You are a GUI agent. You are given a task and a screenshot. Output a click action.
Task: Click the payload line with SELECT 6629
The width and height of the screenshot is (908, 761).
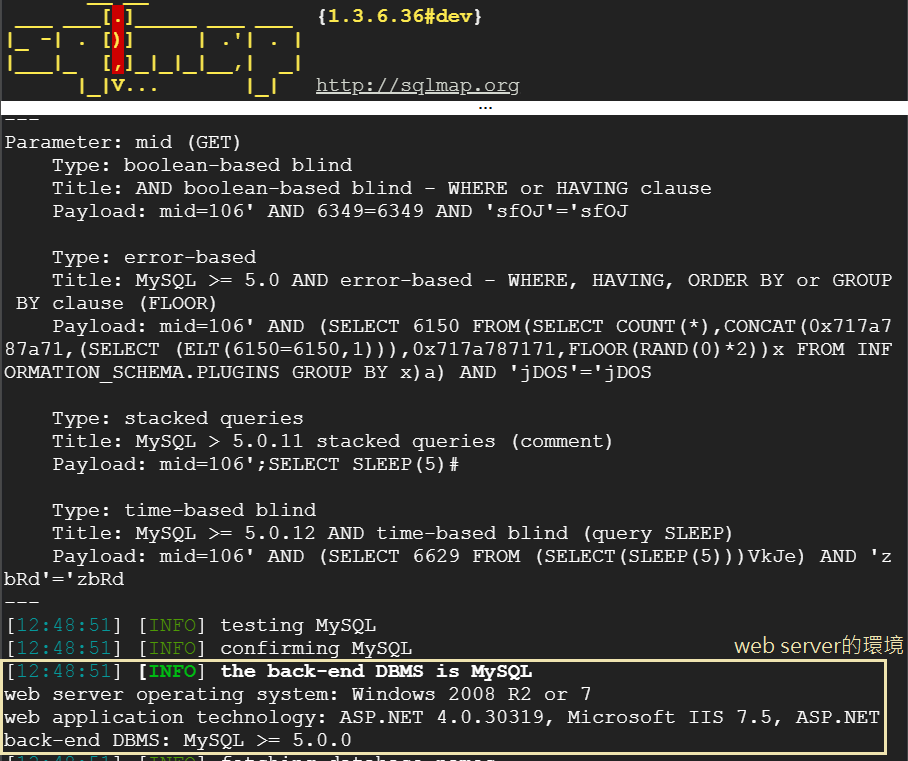[472, 557]
